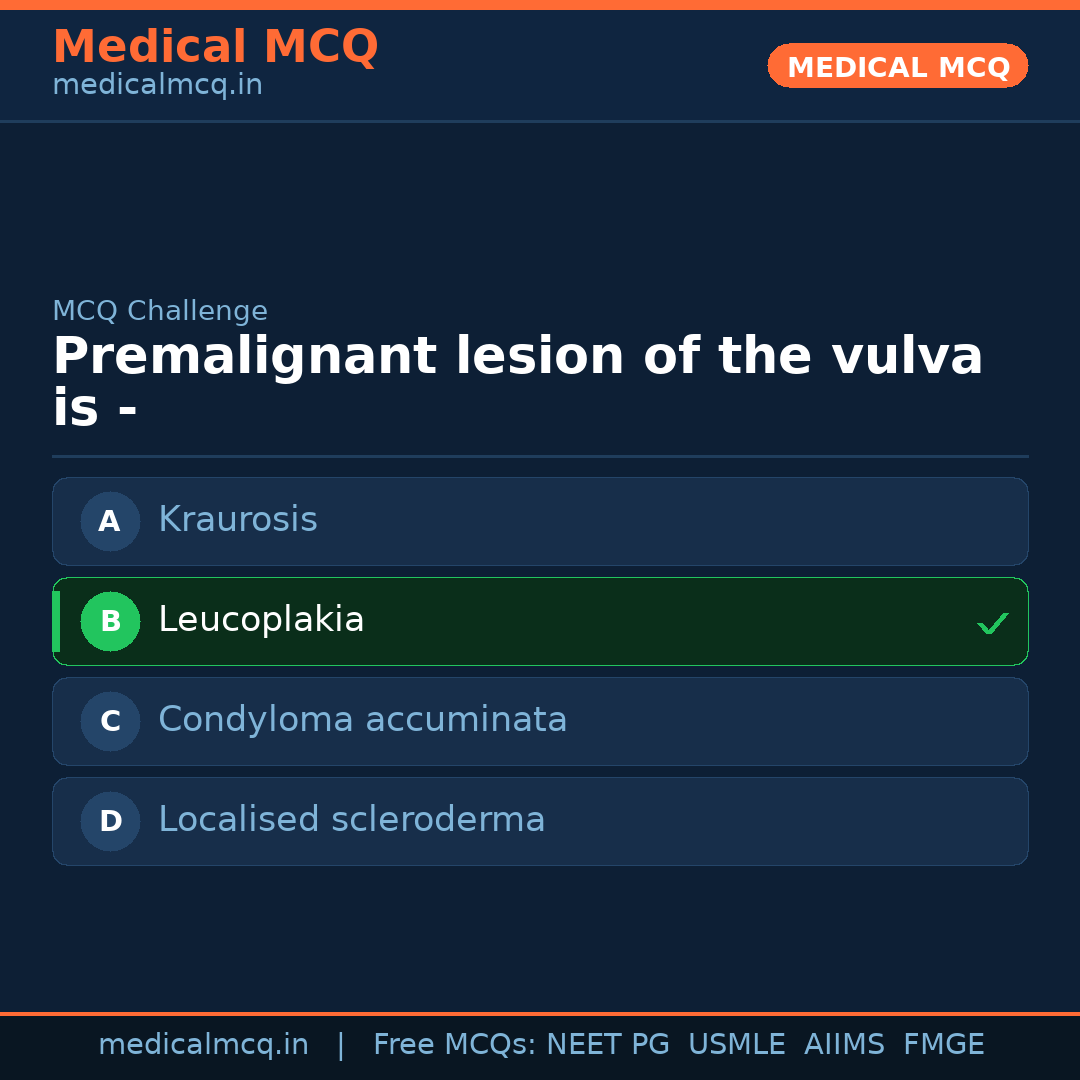Click the letter badge beside Condyloma accuminata

pos(110,721)
